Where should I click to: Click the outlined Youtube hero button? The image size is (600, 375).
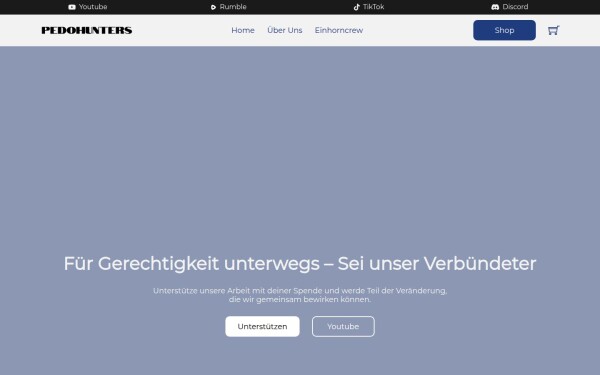pos(343,326)
